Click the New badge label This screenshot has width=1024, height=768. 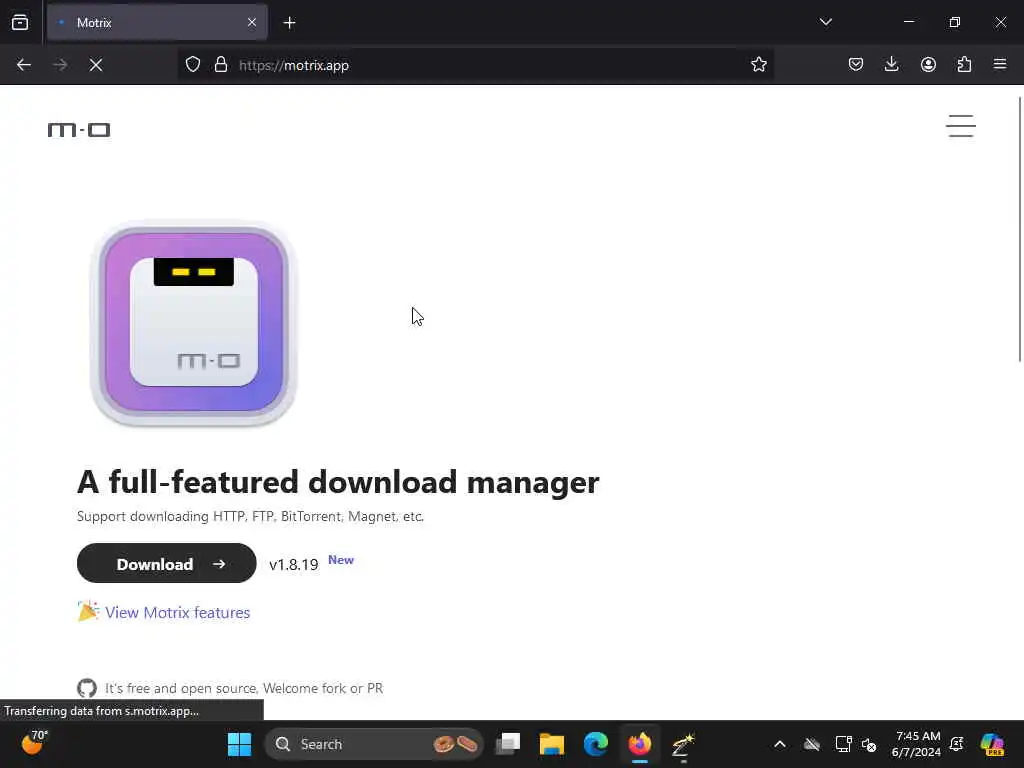pos(341,560)
